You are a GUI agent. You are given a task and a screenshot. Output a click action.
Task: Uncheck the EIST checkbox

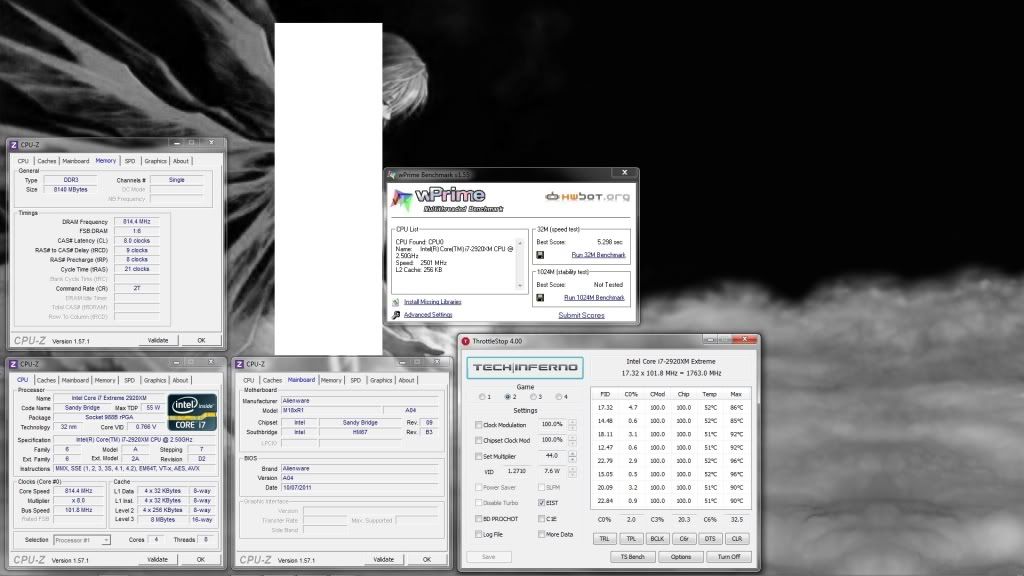541,504
